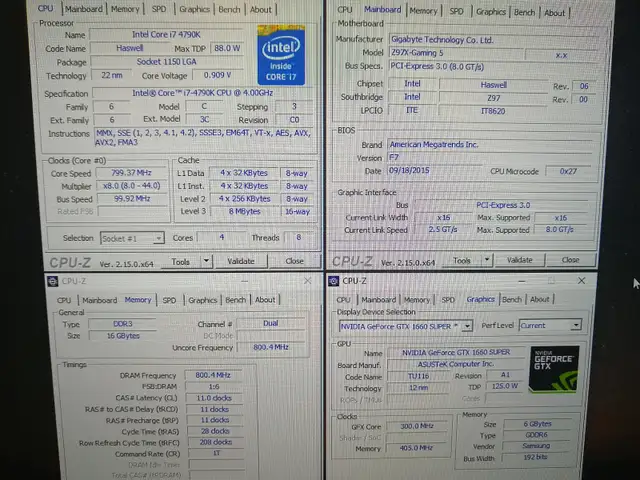Open Graphics tab in processor window
Screen dimensions: 640x480
(194, 9)
